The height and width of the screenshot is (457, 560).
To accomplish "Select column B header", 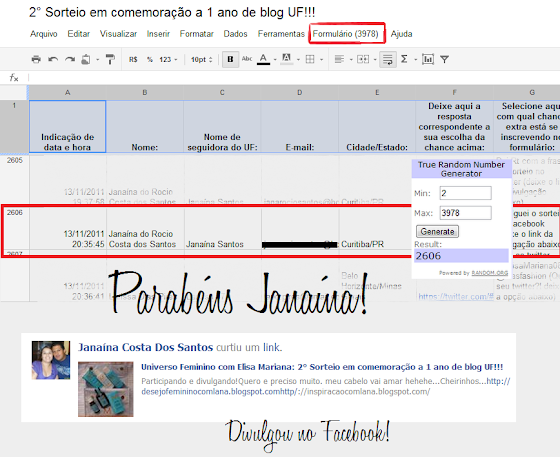I will click(x=145, y=92).
